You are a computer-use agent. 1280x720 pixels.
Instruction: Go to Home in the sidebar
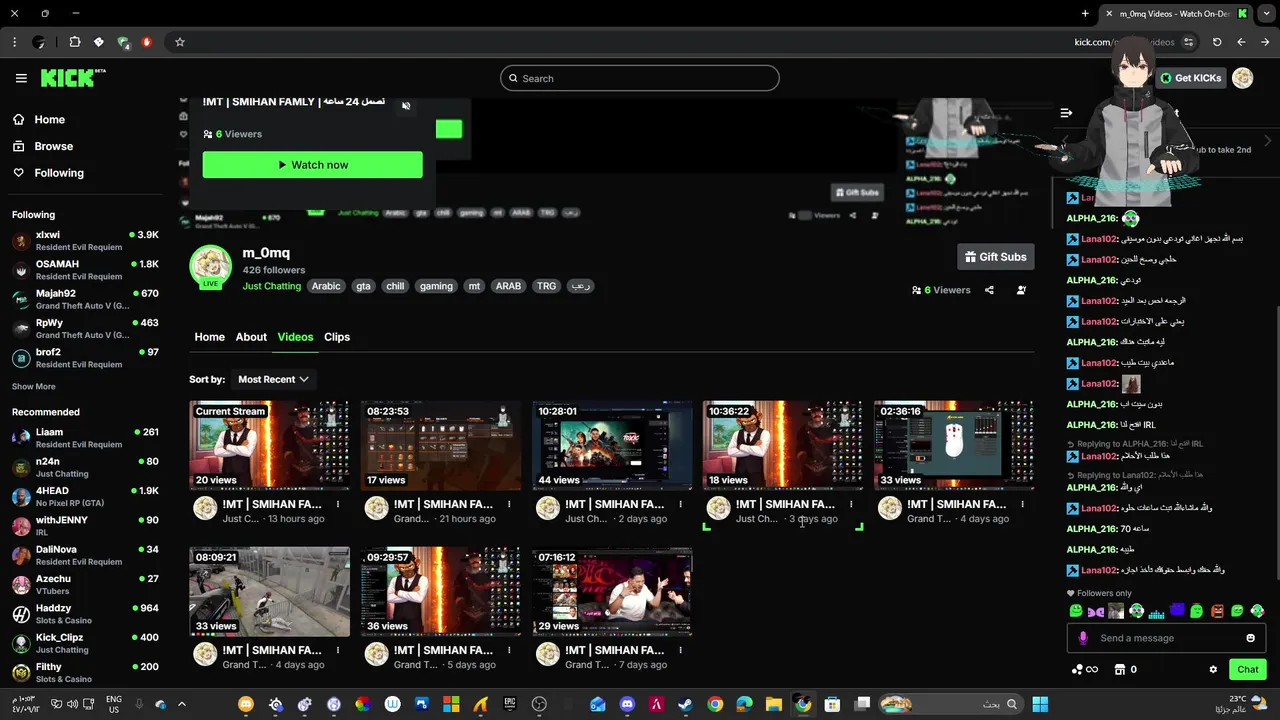[x=39, y=119]
